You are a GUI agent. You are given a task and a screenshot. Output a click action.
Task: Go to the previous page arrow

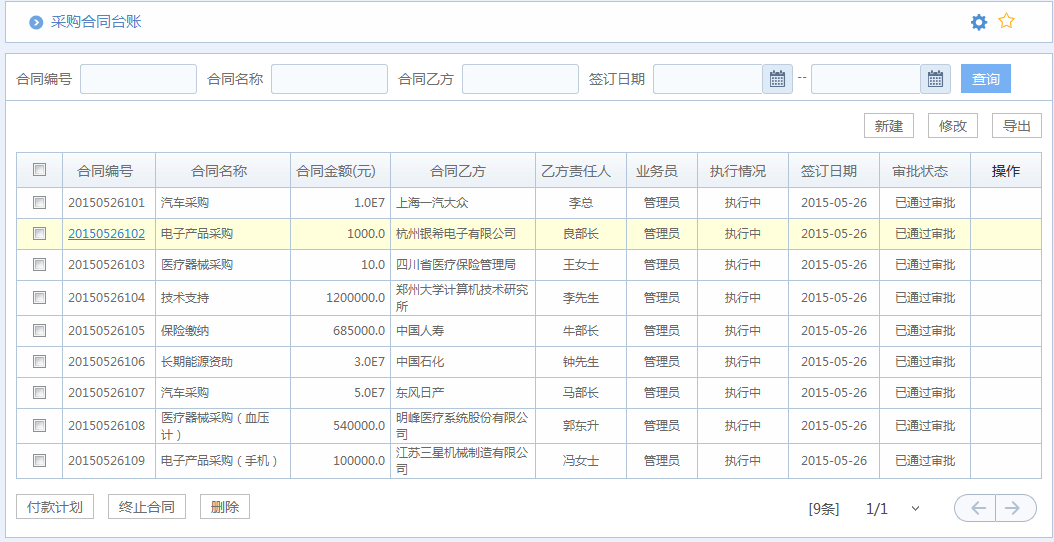(978, 508)
